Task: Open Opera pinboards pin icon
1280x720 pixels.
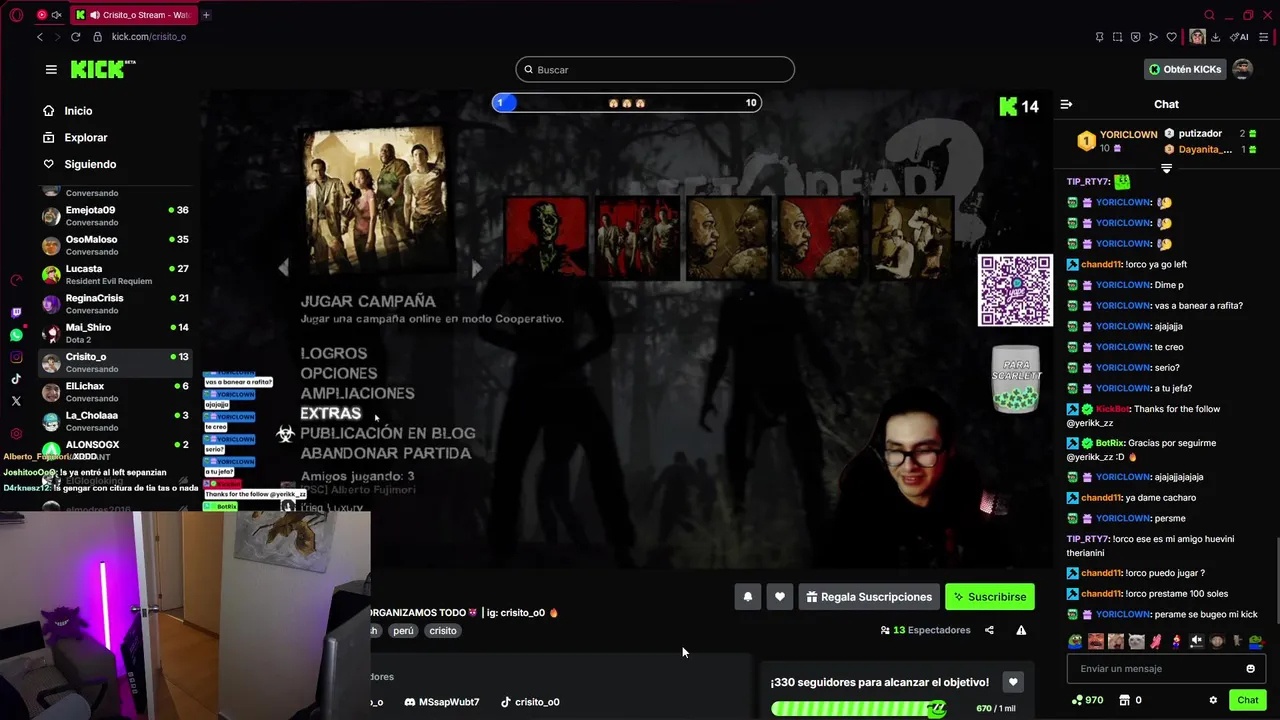Action: (x=1099, y=37)
